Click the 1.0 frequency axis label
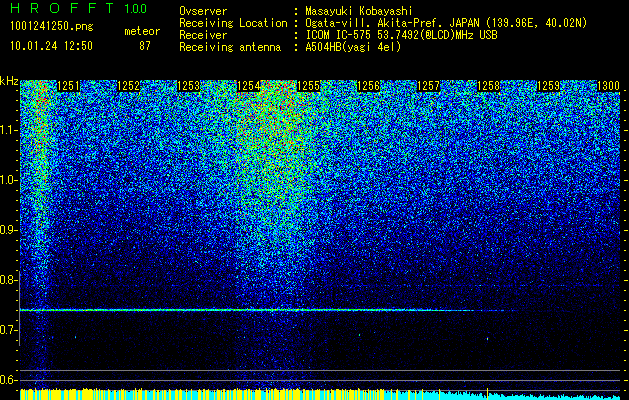Viewport: 629px width, 400px height. click(x=8, y=180)
